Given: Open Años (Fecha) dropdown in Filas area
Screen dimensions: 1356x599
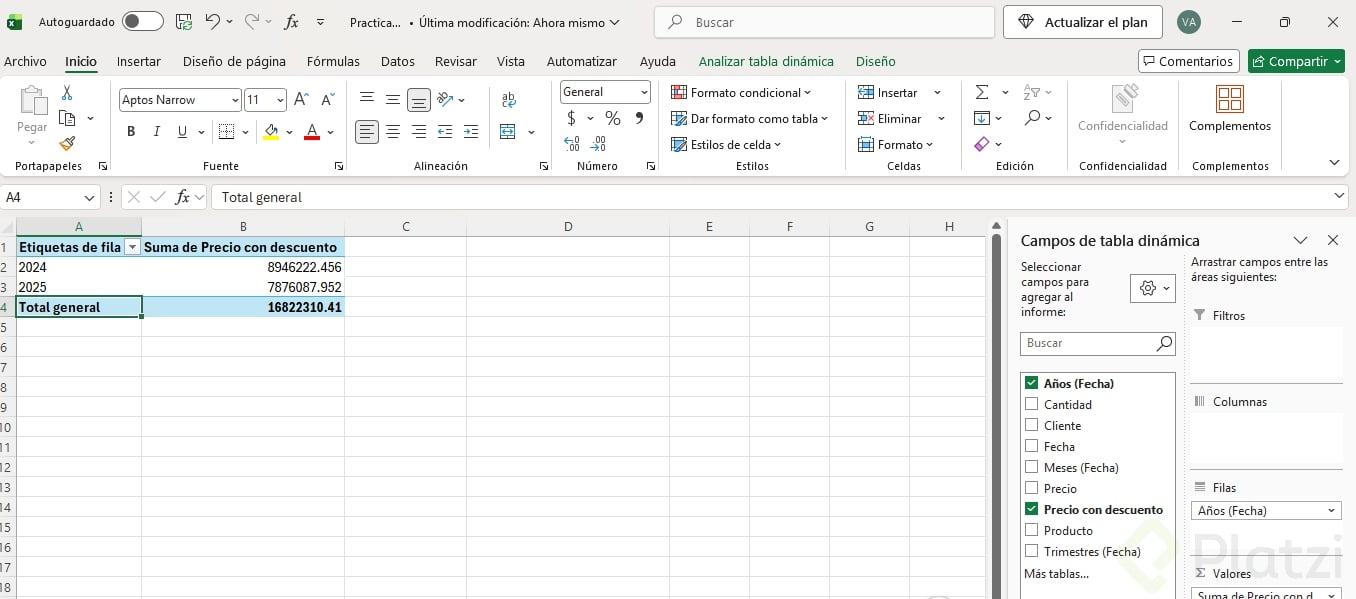Looking at the screenshot, I should (1332, 511).
